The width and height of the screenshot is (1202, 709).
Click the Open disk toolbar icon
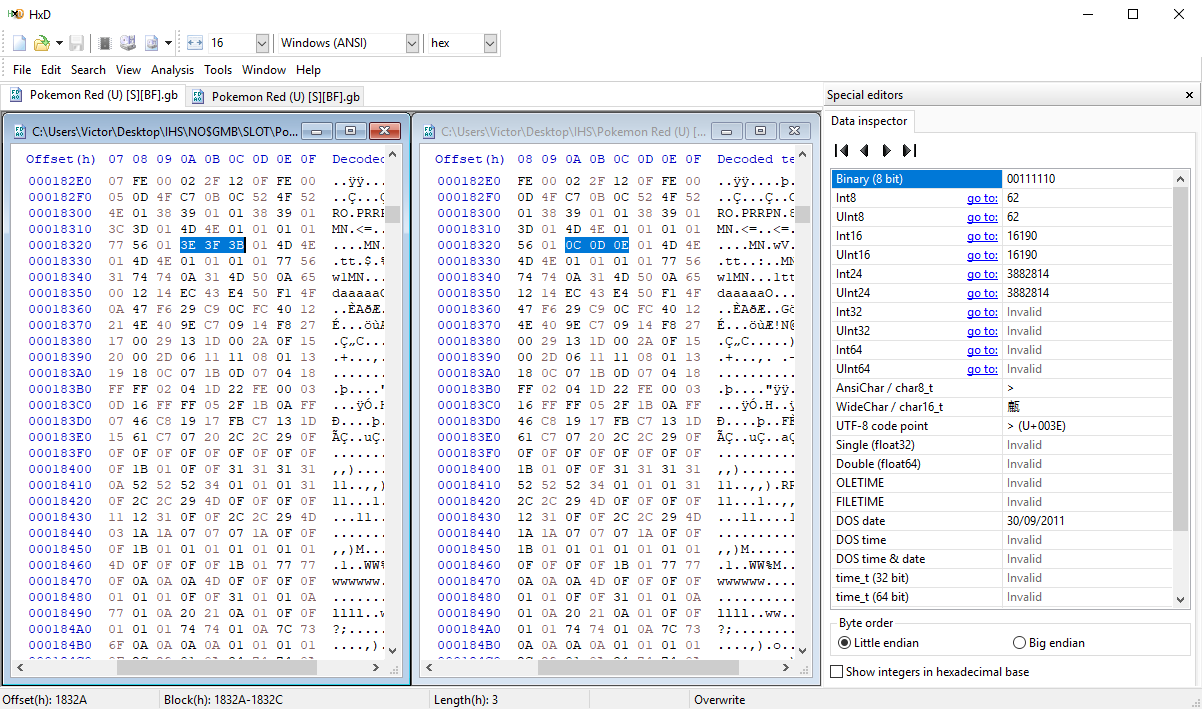pyautogui.click(x=128, y=43)
